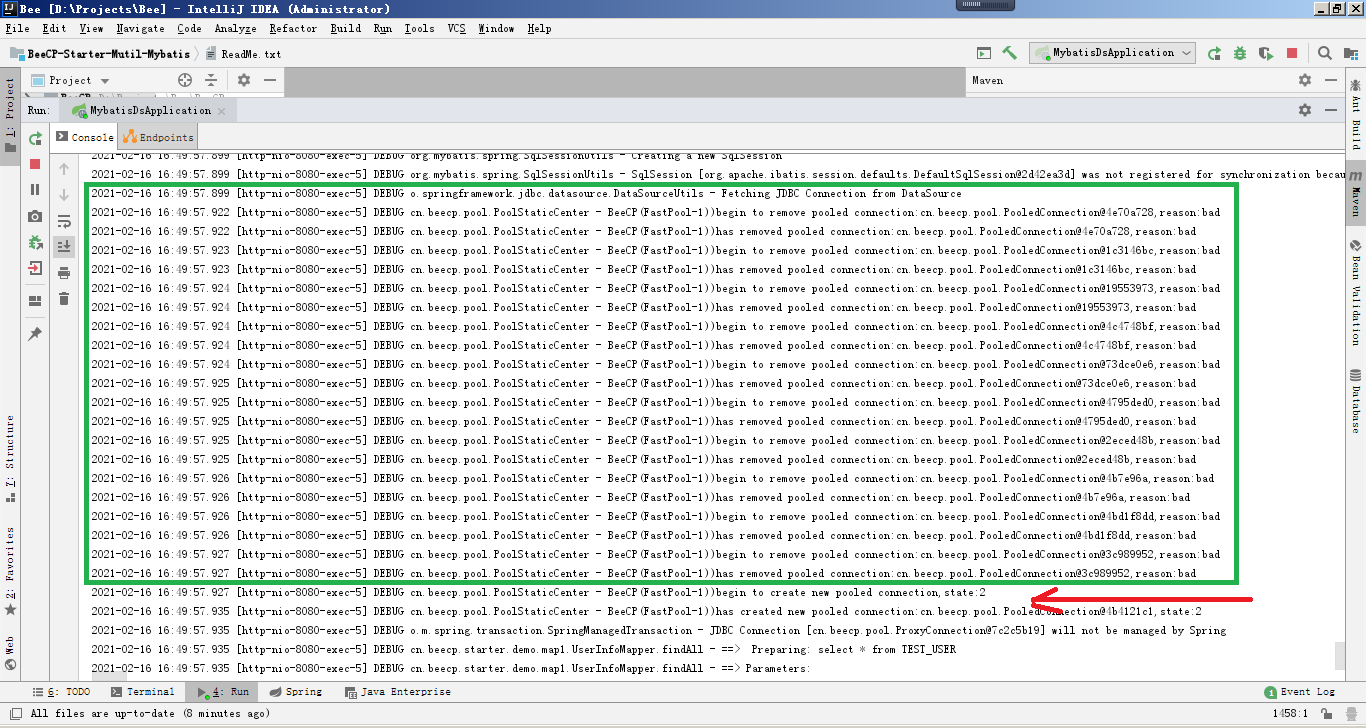
Task: Run with coverage from main toolbar
Action: click(x=1266, y=53)
